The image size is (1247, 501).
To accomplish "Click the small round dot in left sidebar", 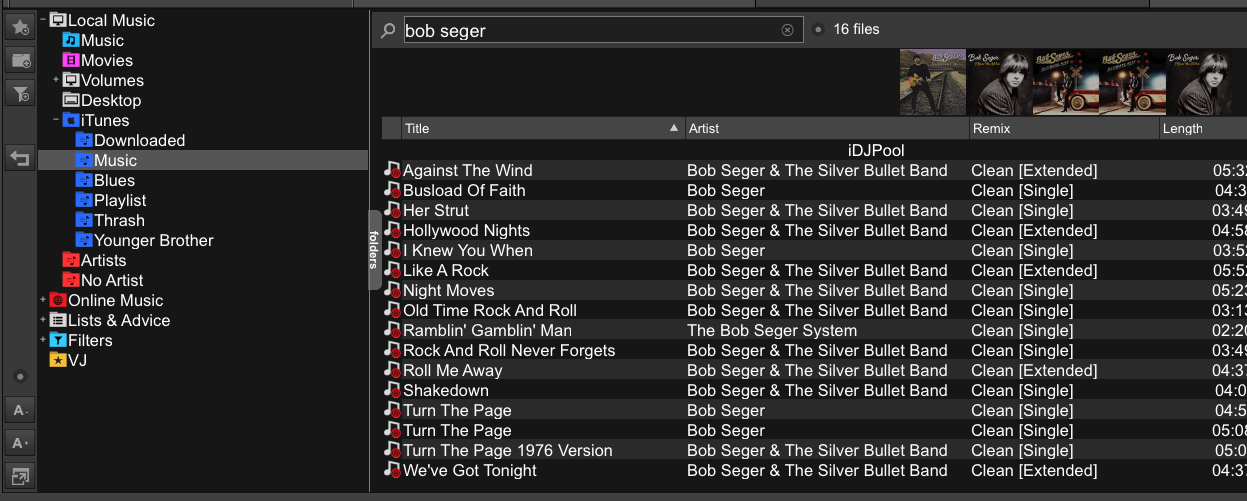I will (x=20, y=377).
